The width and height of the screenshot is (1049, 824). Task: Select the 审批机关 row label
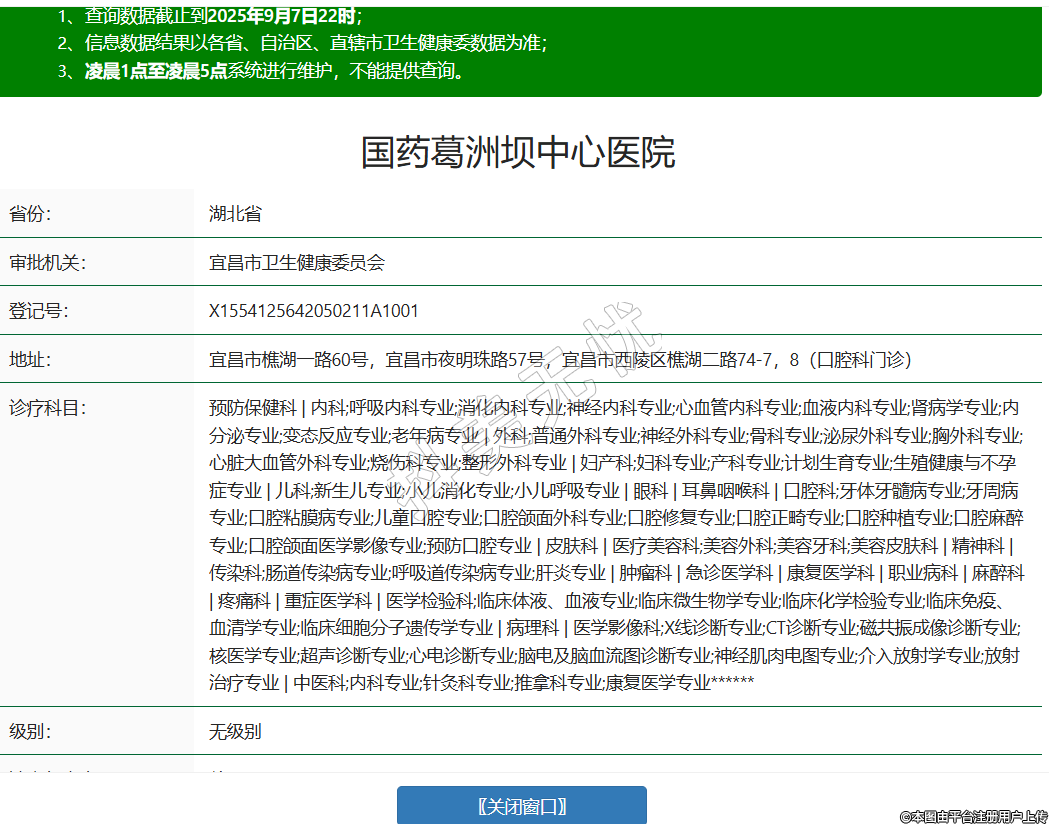48,263
